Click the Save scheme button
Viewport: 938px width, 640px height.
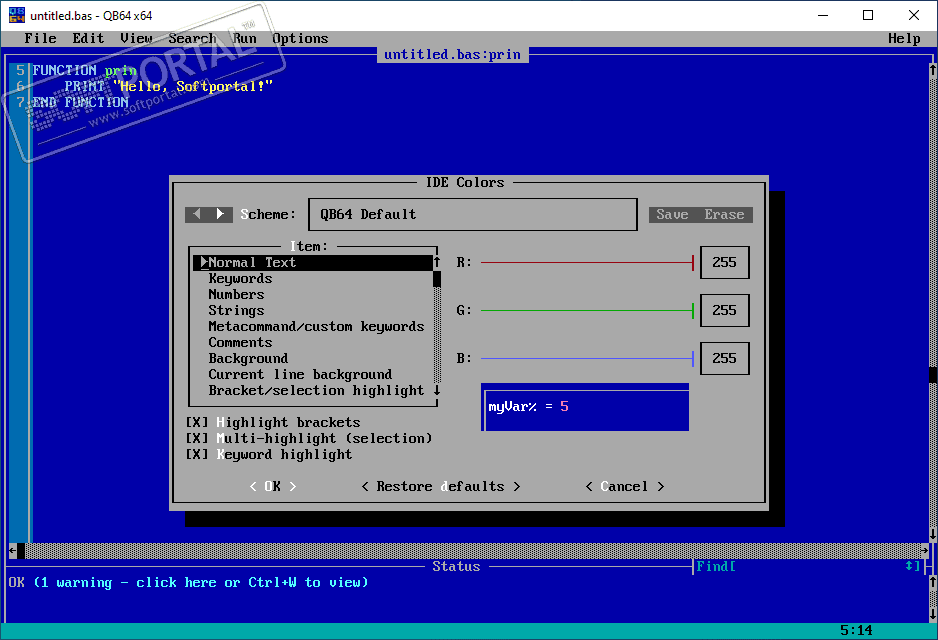pos(672,214)
